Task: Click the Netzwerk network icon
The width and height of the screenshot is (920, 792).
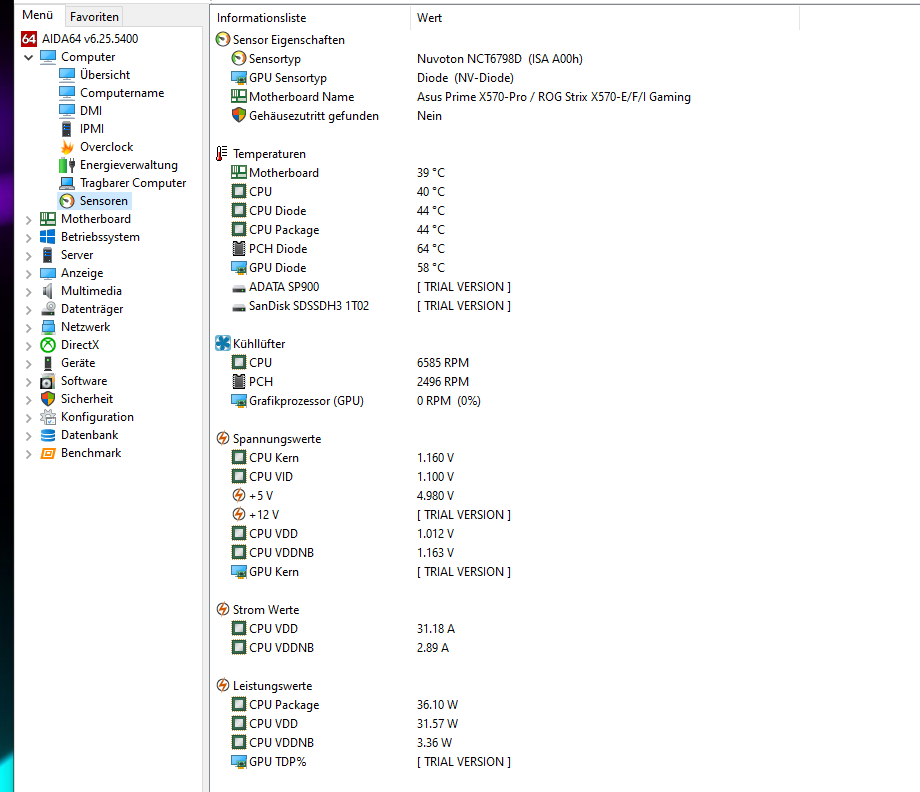Action: pos(48,327)
